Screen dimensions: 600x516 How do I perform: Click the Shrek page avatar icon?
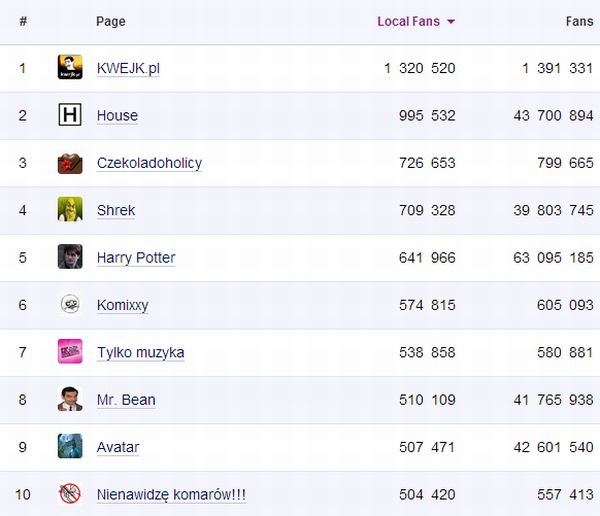70,210
